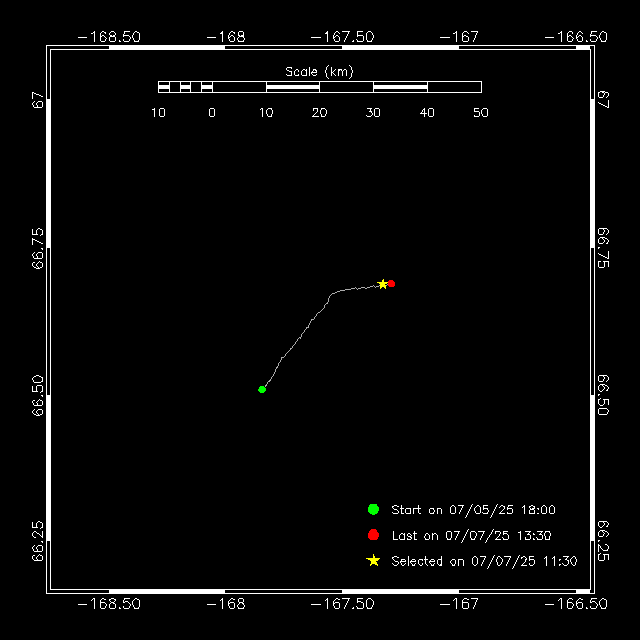Click the 0 label under the scale bar
Screen dimensions: 640x640
212,113
